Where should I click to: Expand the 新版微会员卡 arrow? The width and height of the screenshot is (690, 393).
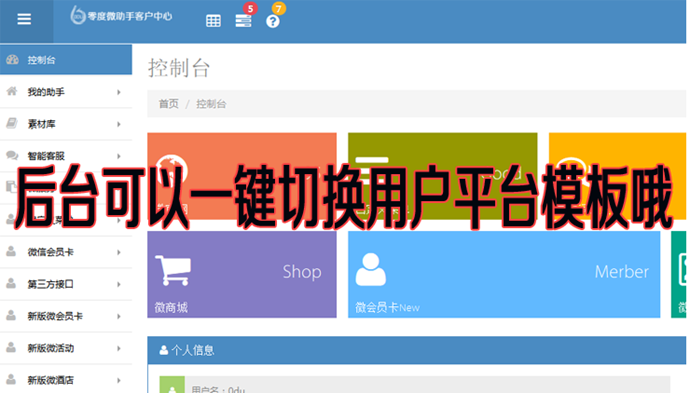119,316
